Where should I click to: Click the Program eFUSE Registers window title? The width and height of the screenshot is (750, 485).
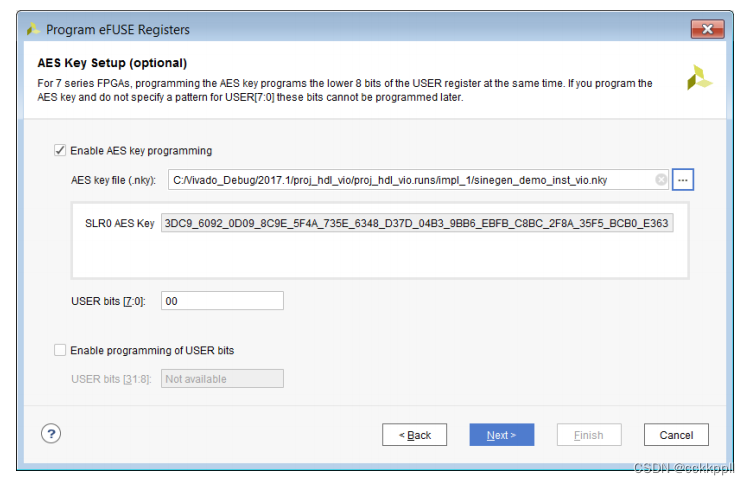(x=118, y=30)
